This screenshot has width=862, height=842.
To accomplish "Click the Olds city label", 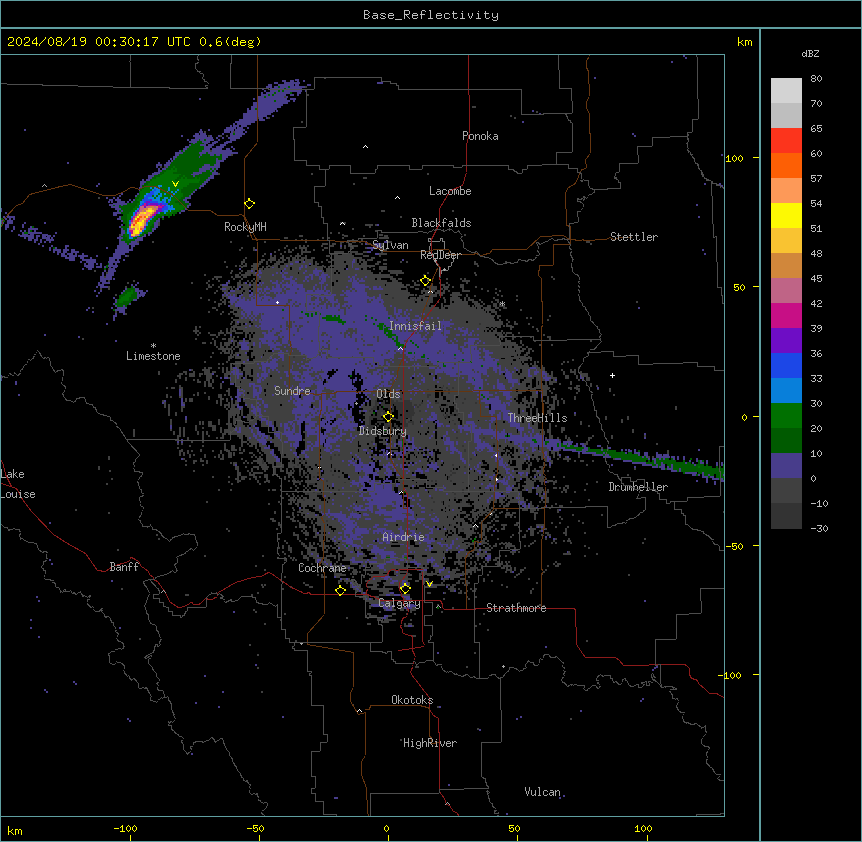I will (x=388, y=394).
